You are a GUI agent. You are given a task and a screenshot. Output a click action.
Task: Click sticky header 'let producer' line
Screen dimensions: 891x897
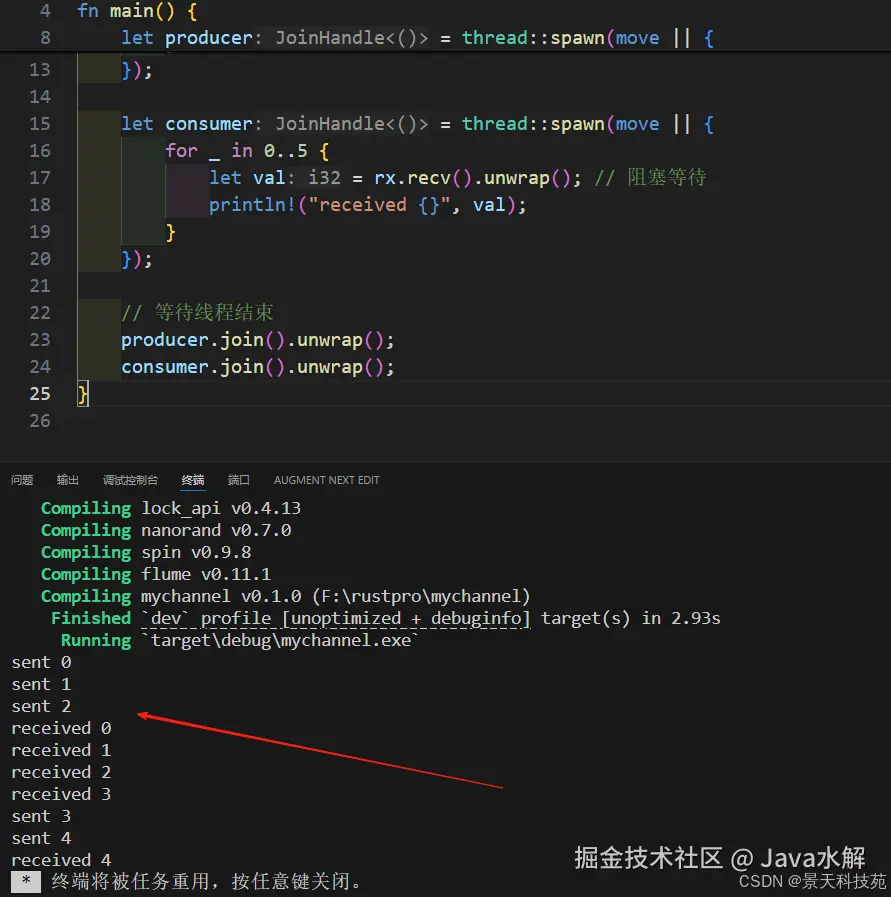417,38
